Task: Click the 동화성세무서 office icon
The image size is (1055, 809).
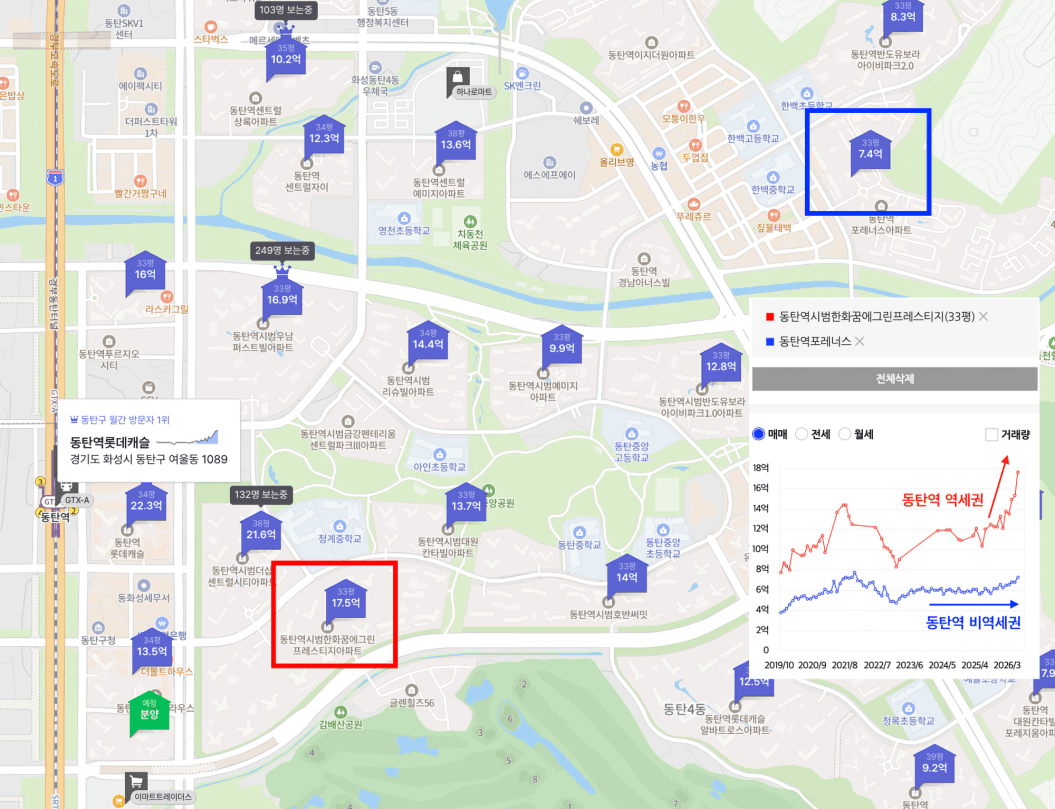Action: pos(143,585)
